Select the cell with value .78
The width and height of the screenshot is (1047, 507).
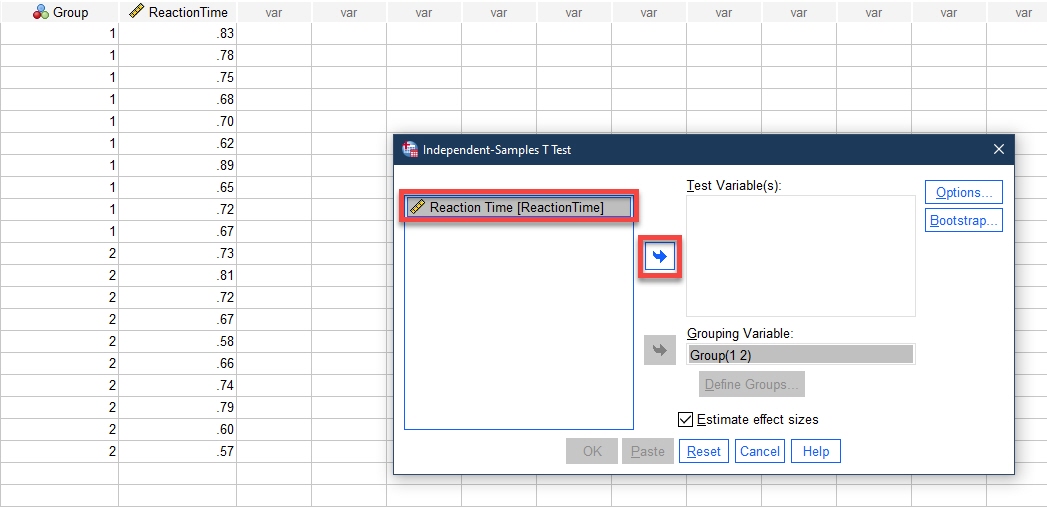tap(178, 55)
